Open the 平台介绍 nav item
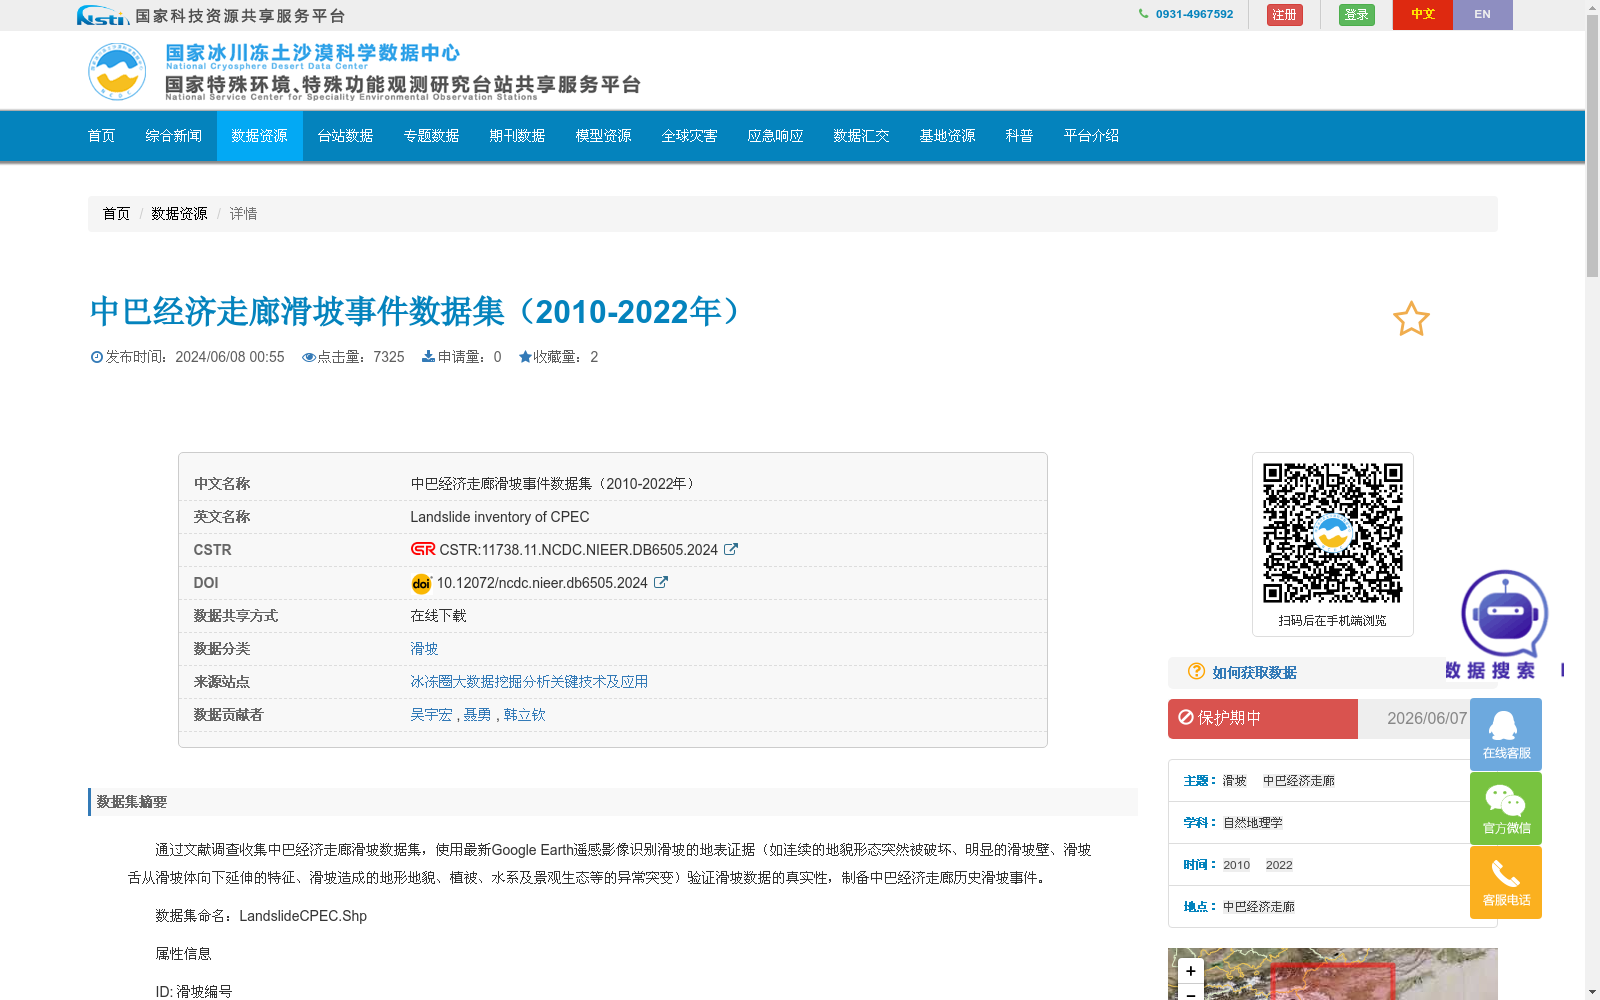The image size is (1600, 1000). (1092, 136)
